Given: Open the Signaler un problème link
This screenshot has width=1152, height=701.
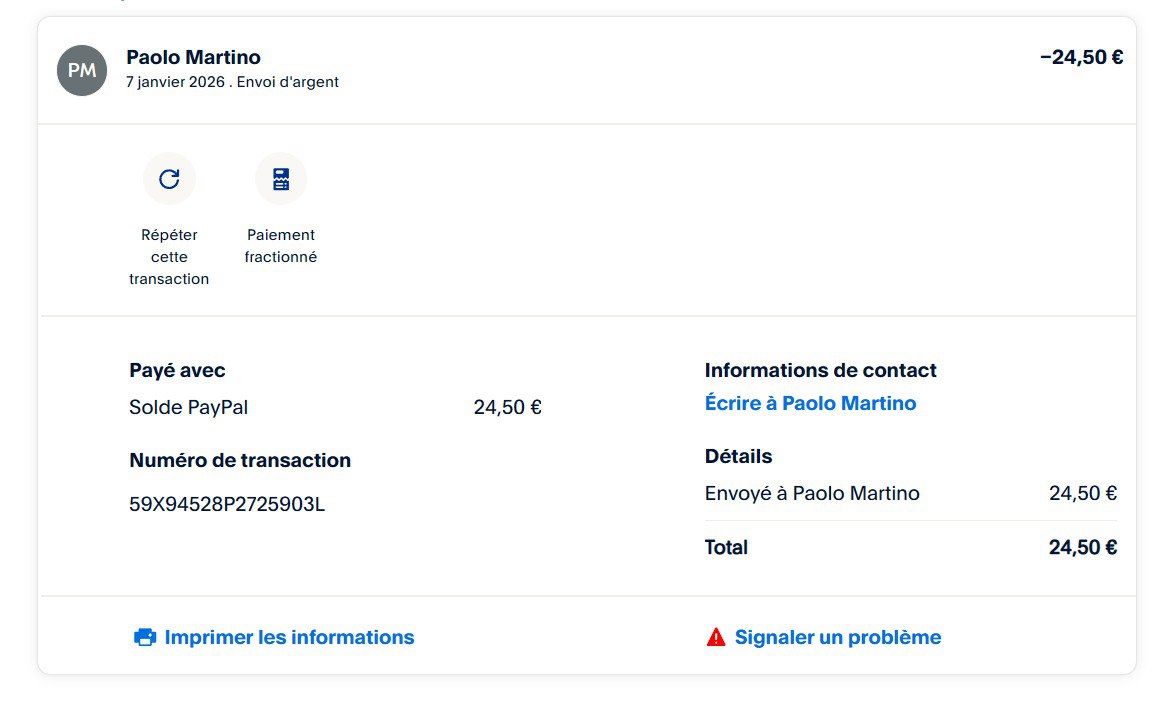Looking at the screenshot, I should 837,637.
